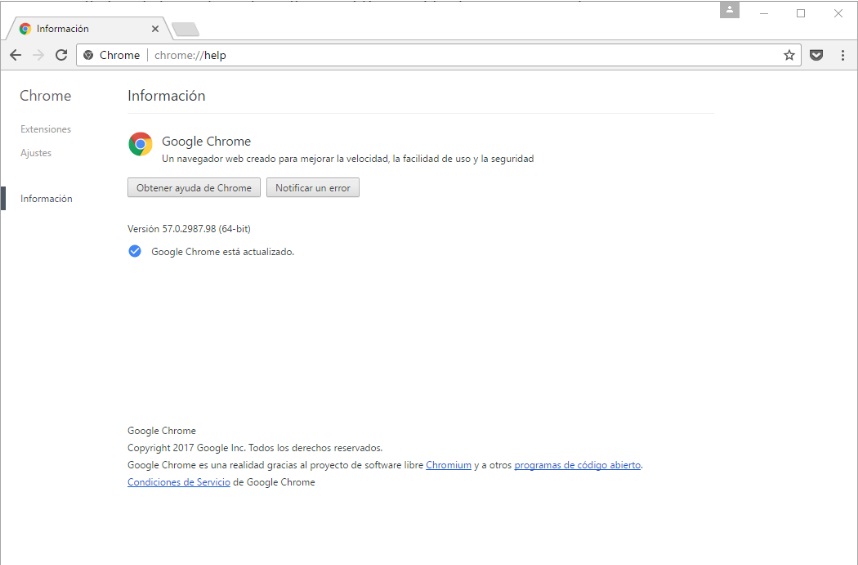This screenshot has width=858, height=565.
Task: Click the back navigation arrow
Action: click(15, 55)
